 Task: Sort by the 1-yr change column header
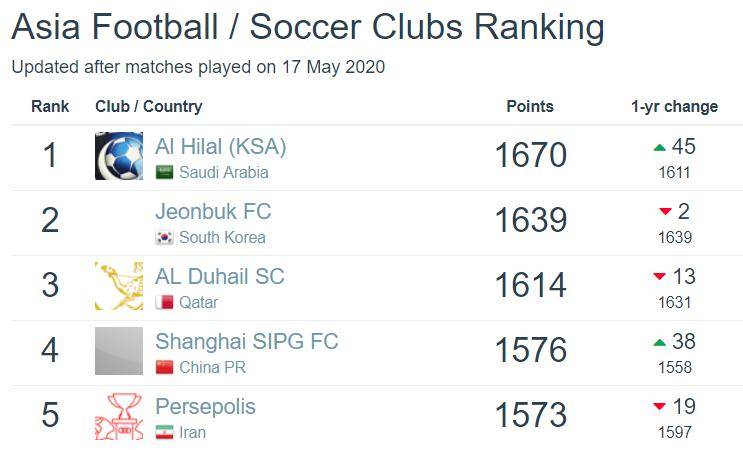[674, 107]
